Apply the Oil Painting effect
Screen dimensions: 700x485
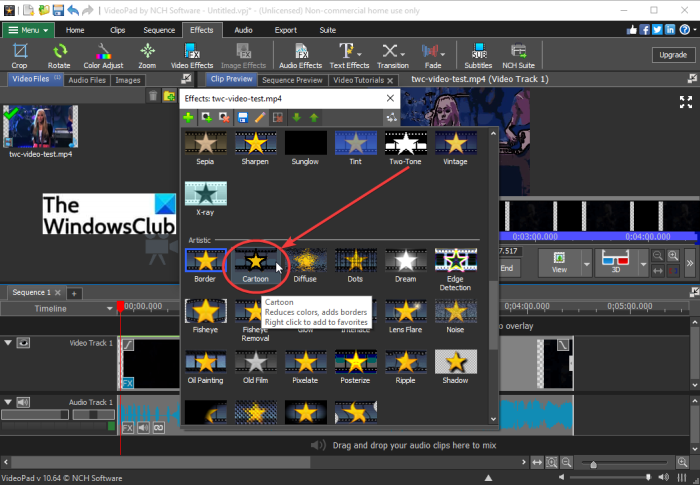click(205, 367)
